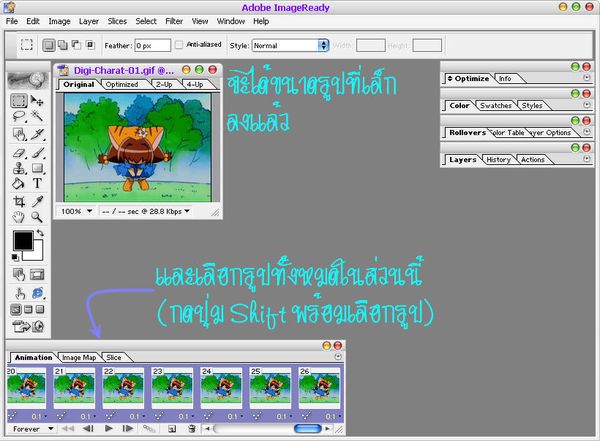Viewport: 600px width, 441px height.
Task: Select the Rectangle Image Map tool
Action: (x=19, y=134)
